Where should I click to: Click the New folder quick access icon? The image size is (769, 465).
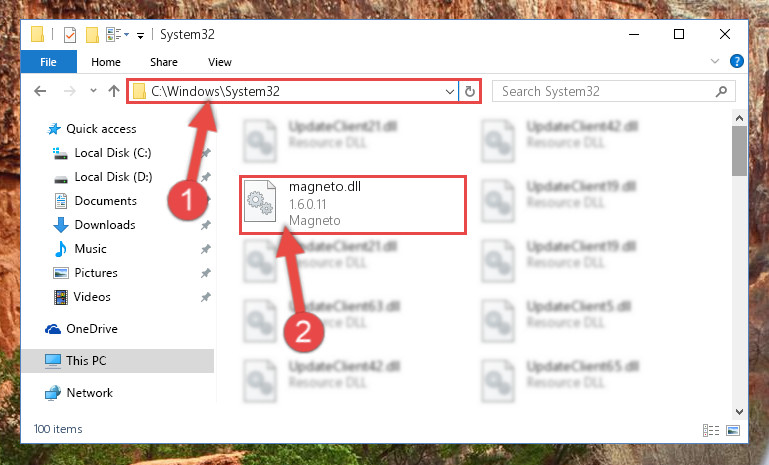pos(92,35)
